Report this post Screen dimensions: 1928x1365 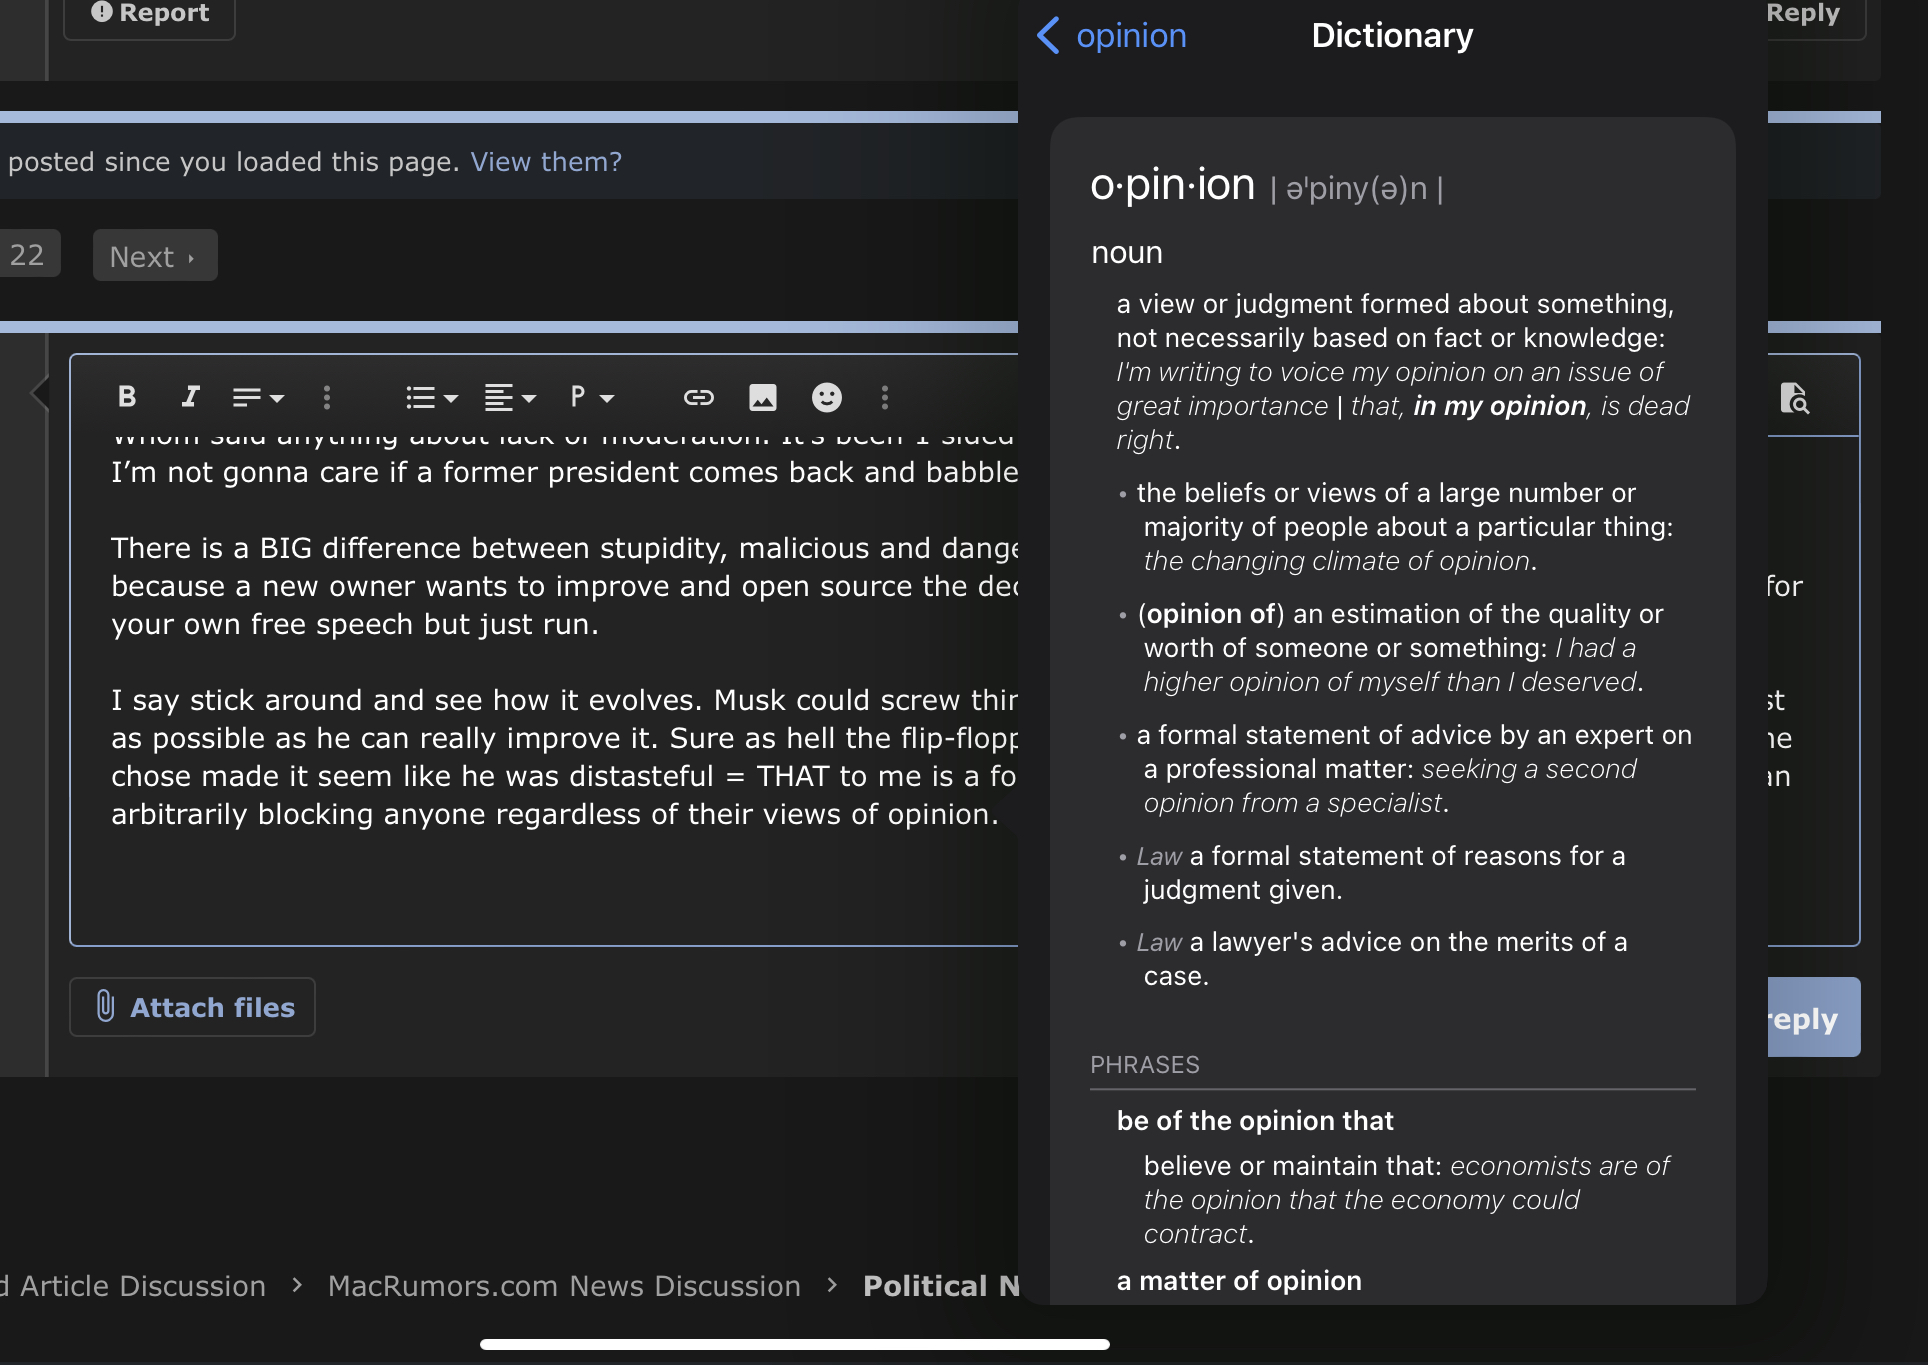coord(150,14)
